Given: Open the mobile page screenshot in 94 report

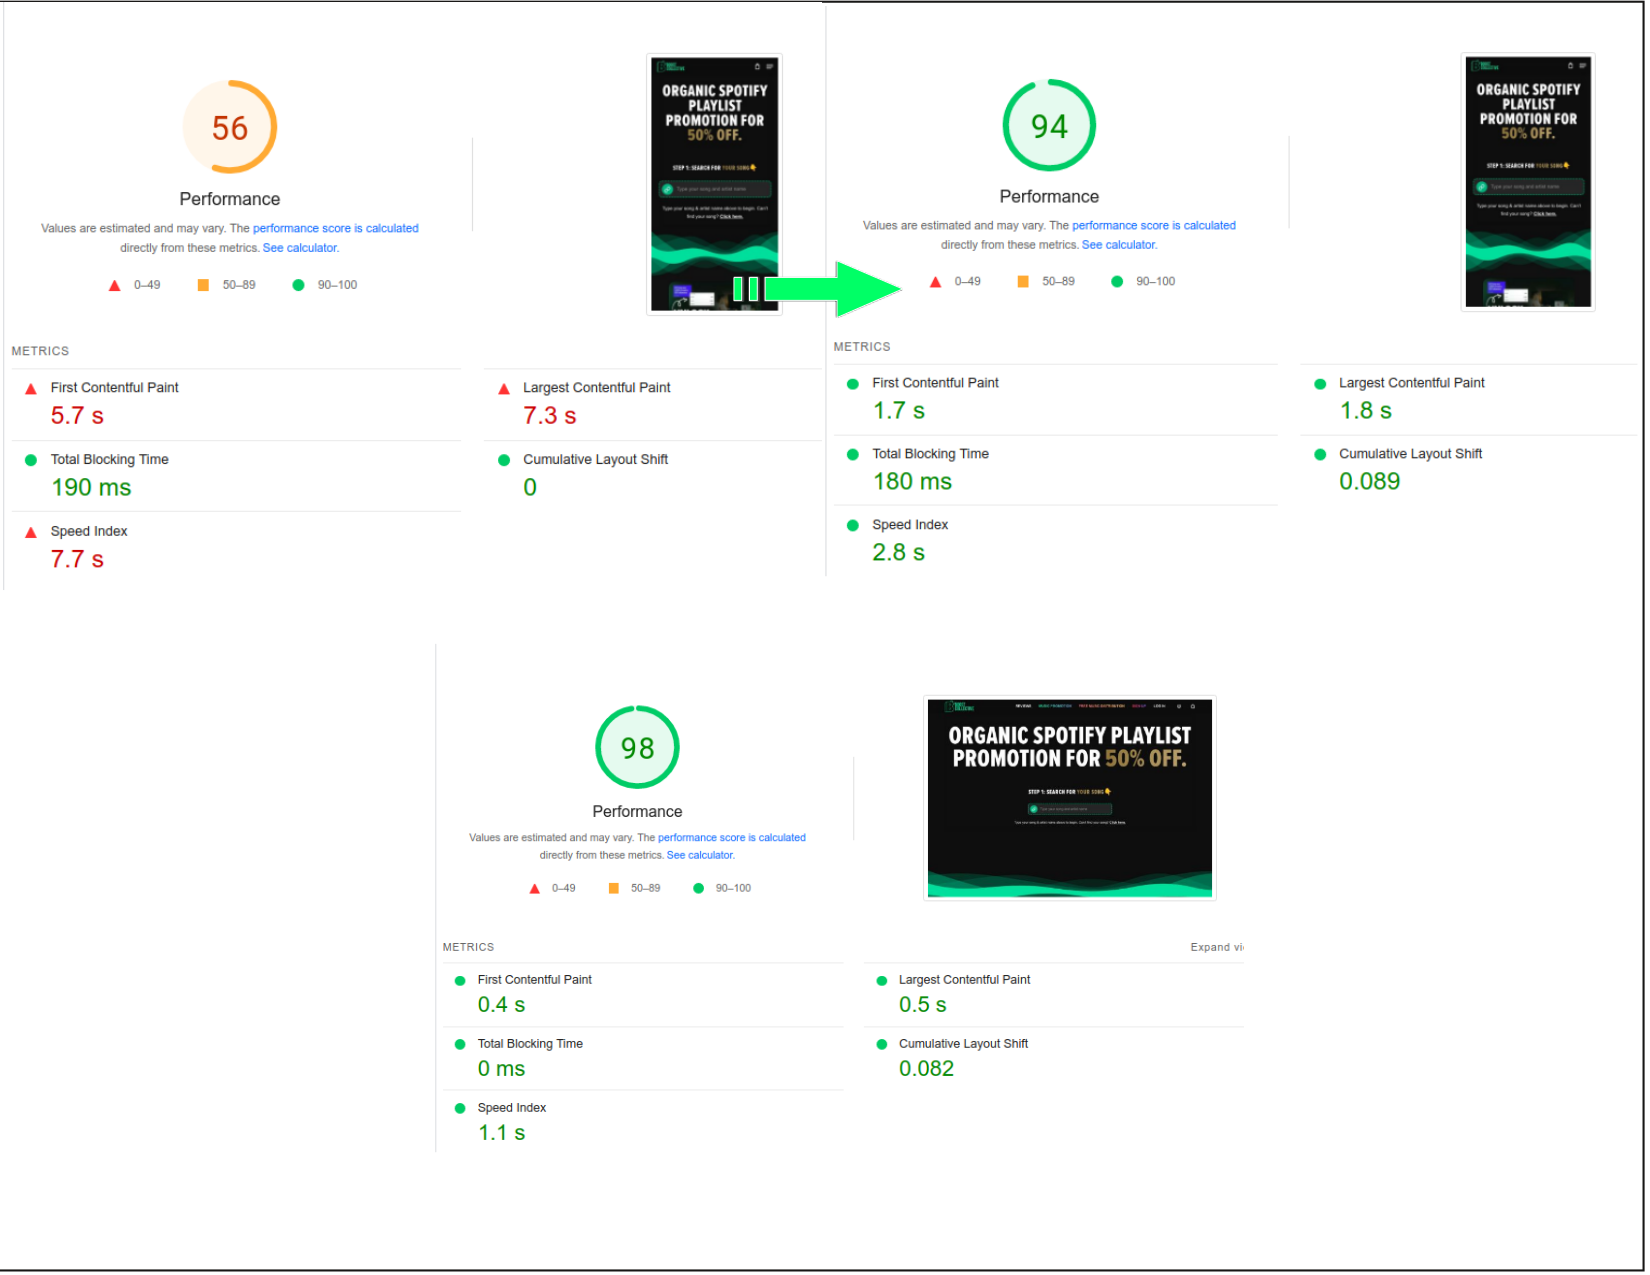Looking at the screenshot, I should [x=1527, y=182].
